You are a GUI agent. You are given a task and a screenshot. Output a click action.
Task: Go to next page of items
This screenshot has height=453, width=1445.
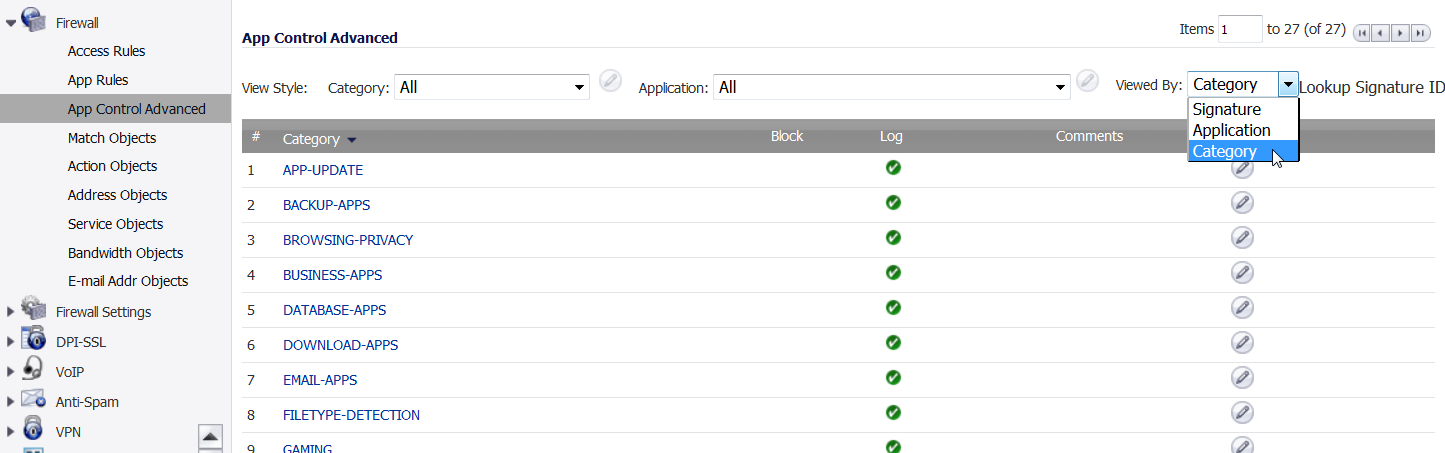(1401, 33)
